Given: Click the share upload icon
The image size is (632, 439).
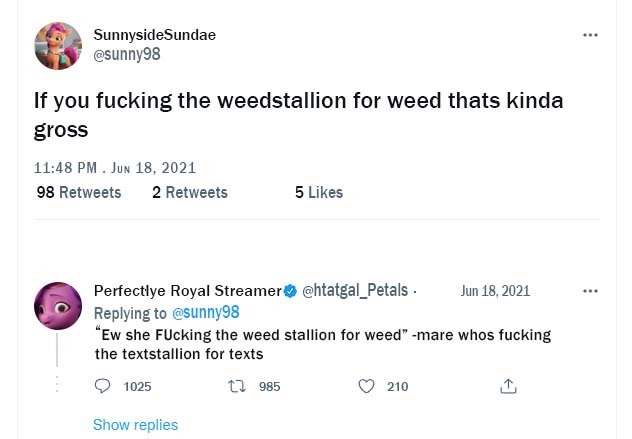Looking at the screenshot, I should pos(507,386).
